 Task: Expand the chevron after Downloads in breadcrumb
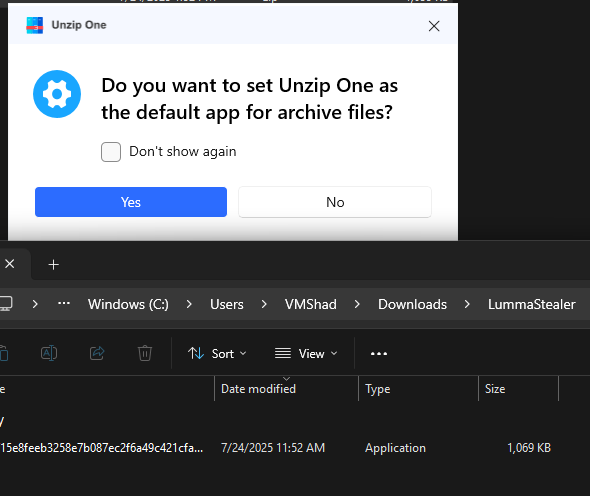pos(467,304)
